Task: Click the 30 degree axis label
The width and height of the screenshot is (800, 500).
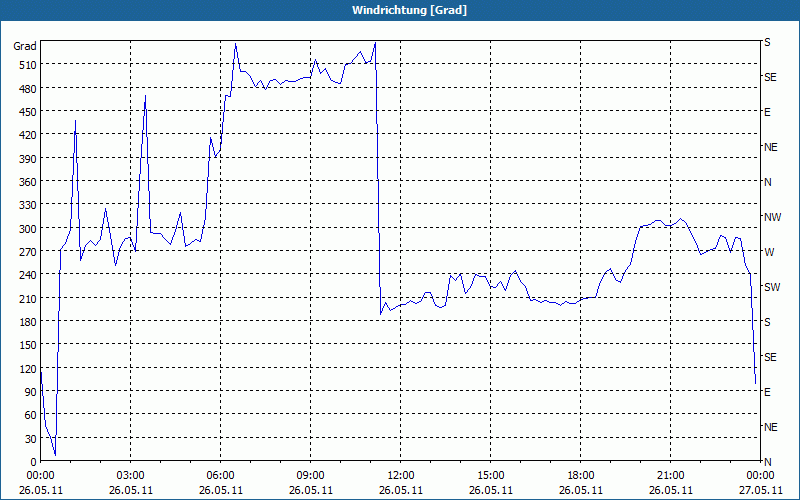Action: coord(31,438)
